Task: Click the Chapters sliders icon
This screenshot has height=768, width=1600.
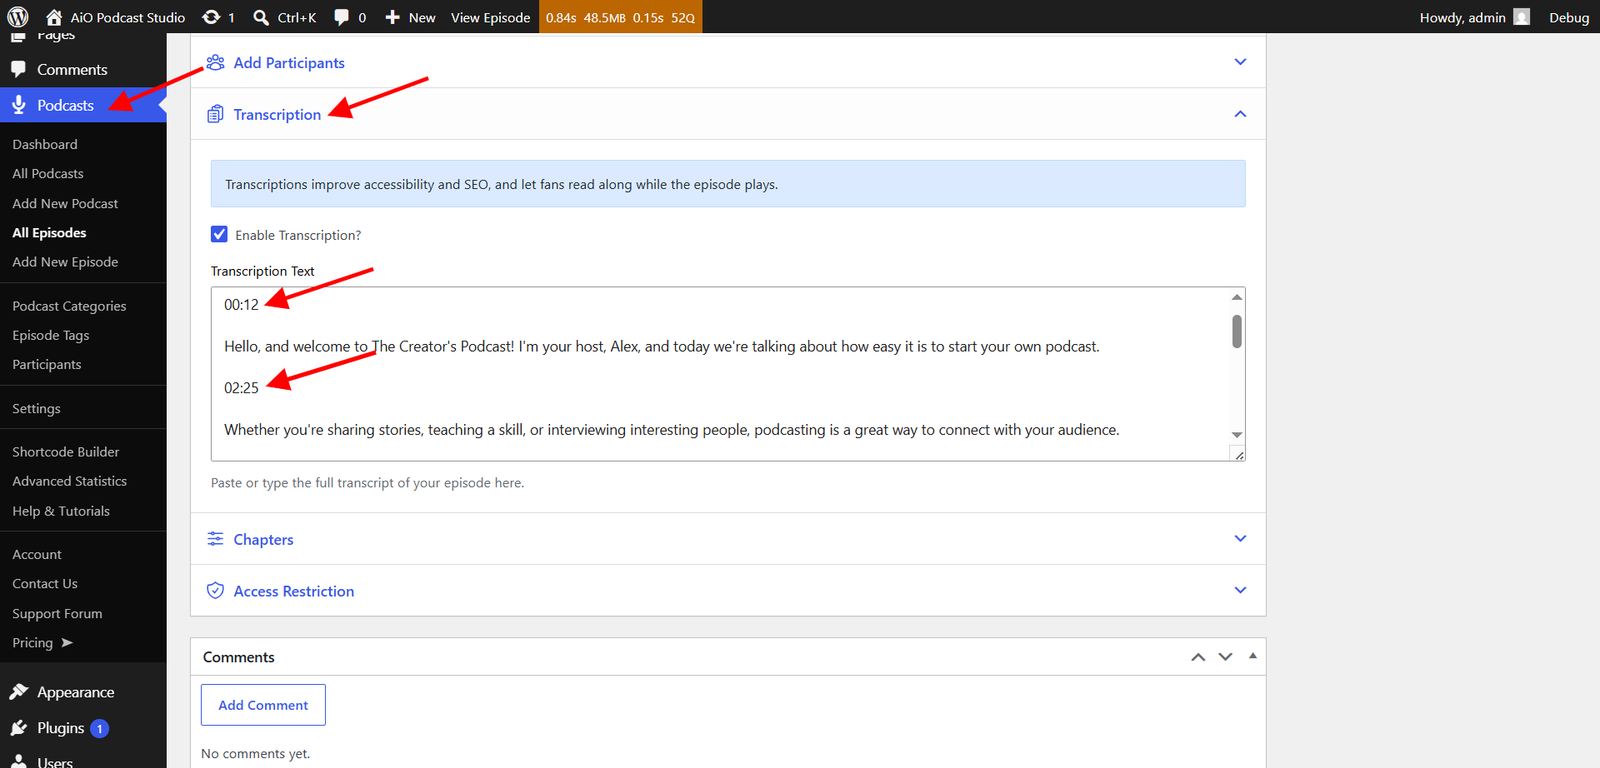Action: coord(215,539)
